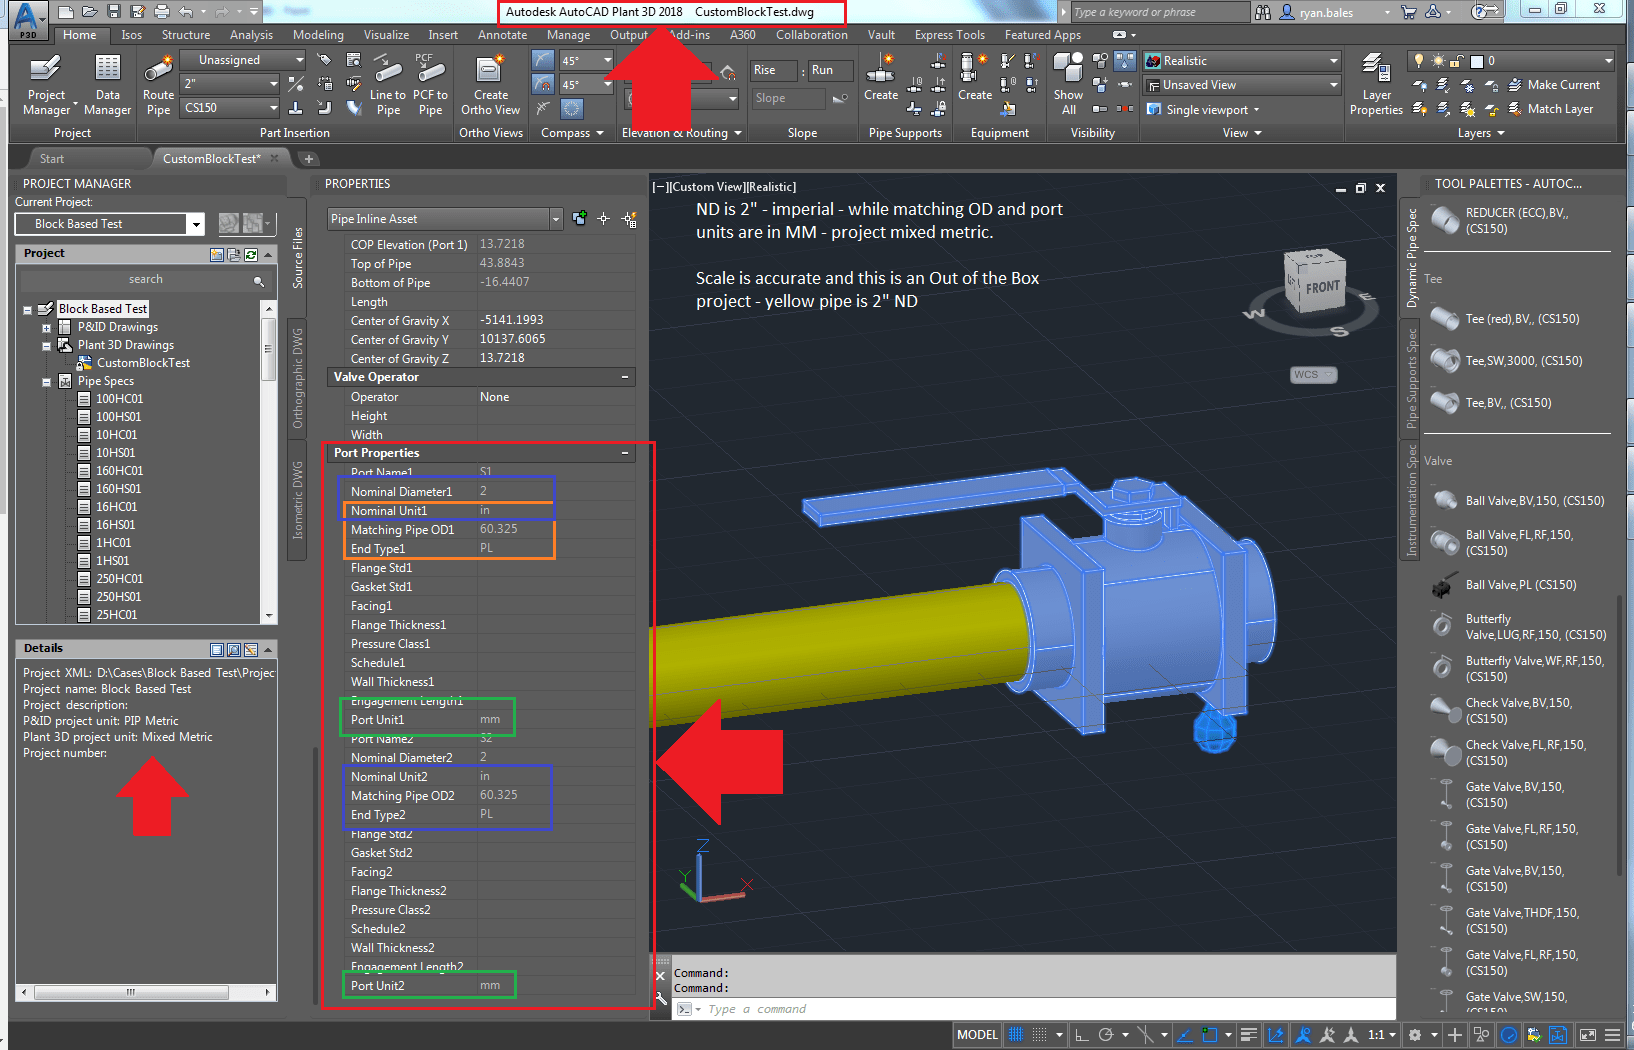Toggle the layer 0 lock icon
The height and width of the screenshot is (1050, 1634).
1457,61
